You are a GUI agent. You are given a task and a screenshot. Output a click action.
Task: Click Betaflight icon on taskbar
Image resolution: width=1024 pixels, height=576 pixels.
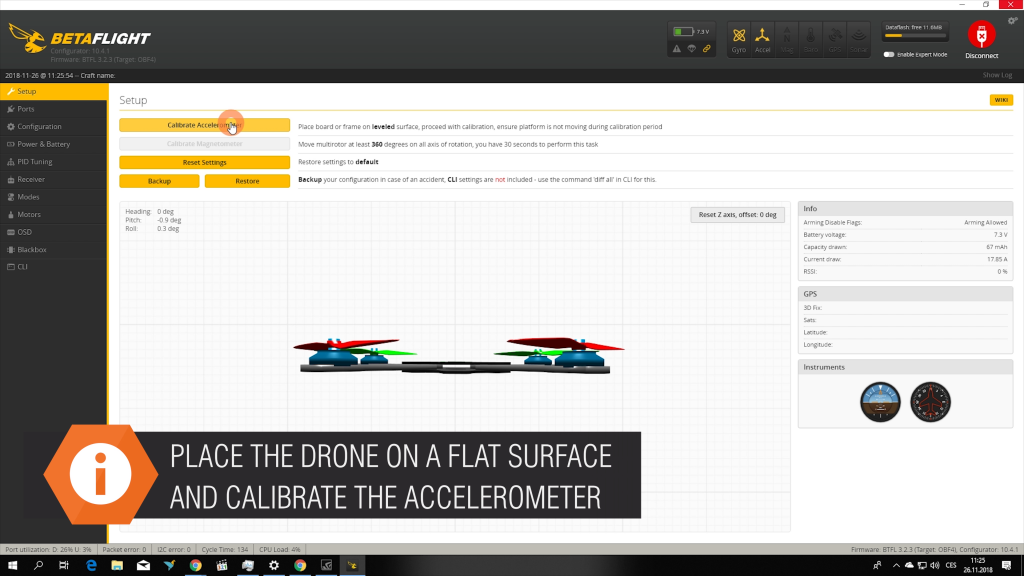352,566
